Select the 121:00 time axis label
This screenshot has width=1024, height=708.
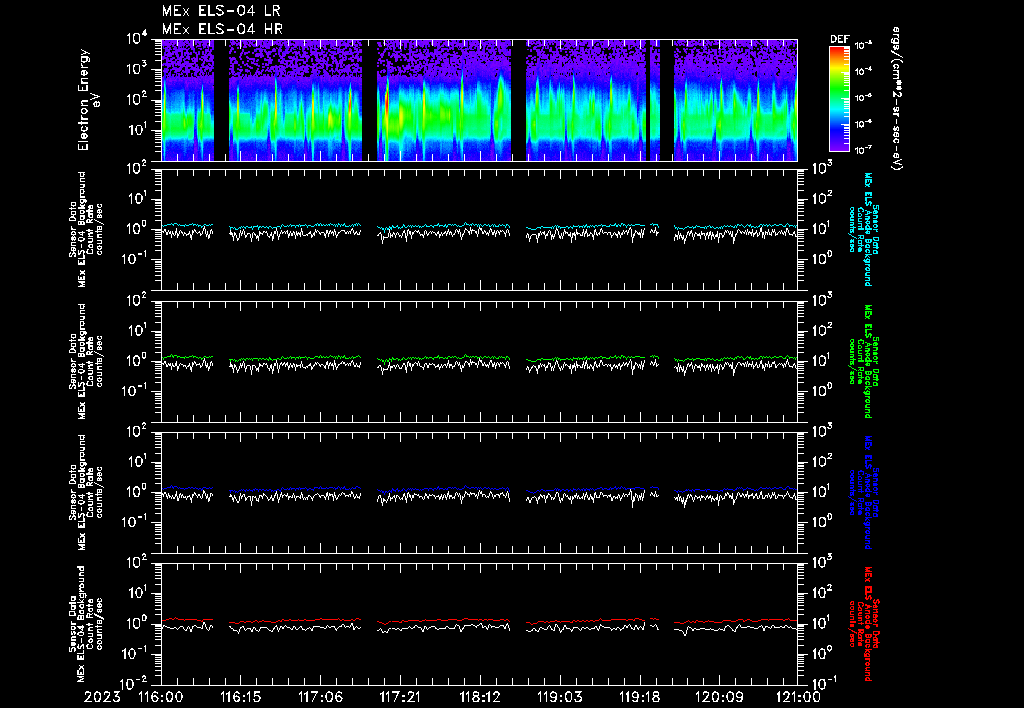click(x=797, y=695)
